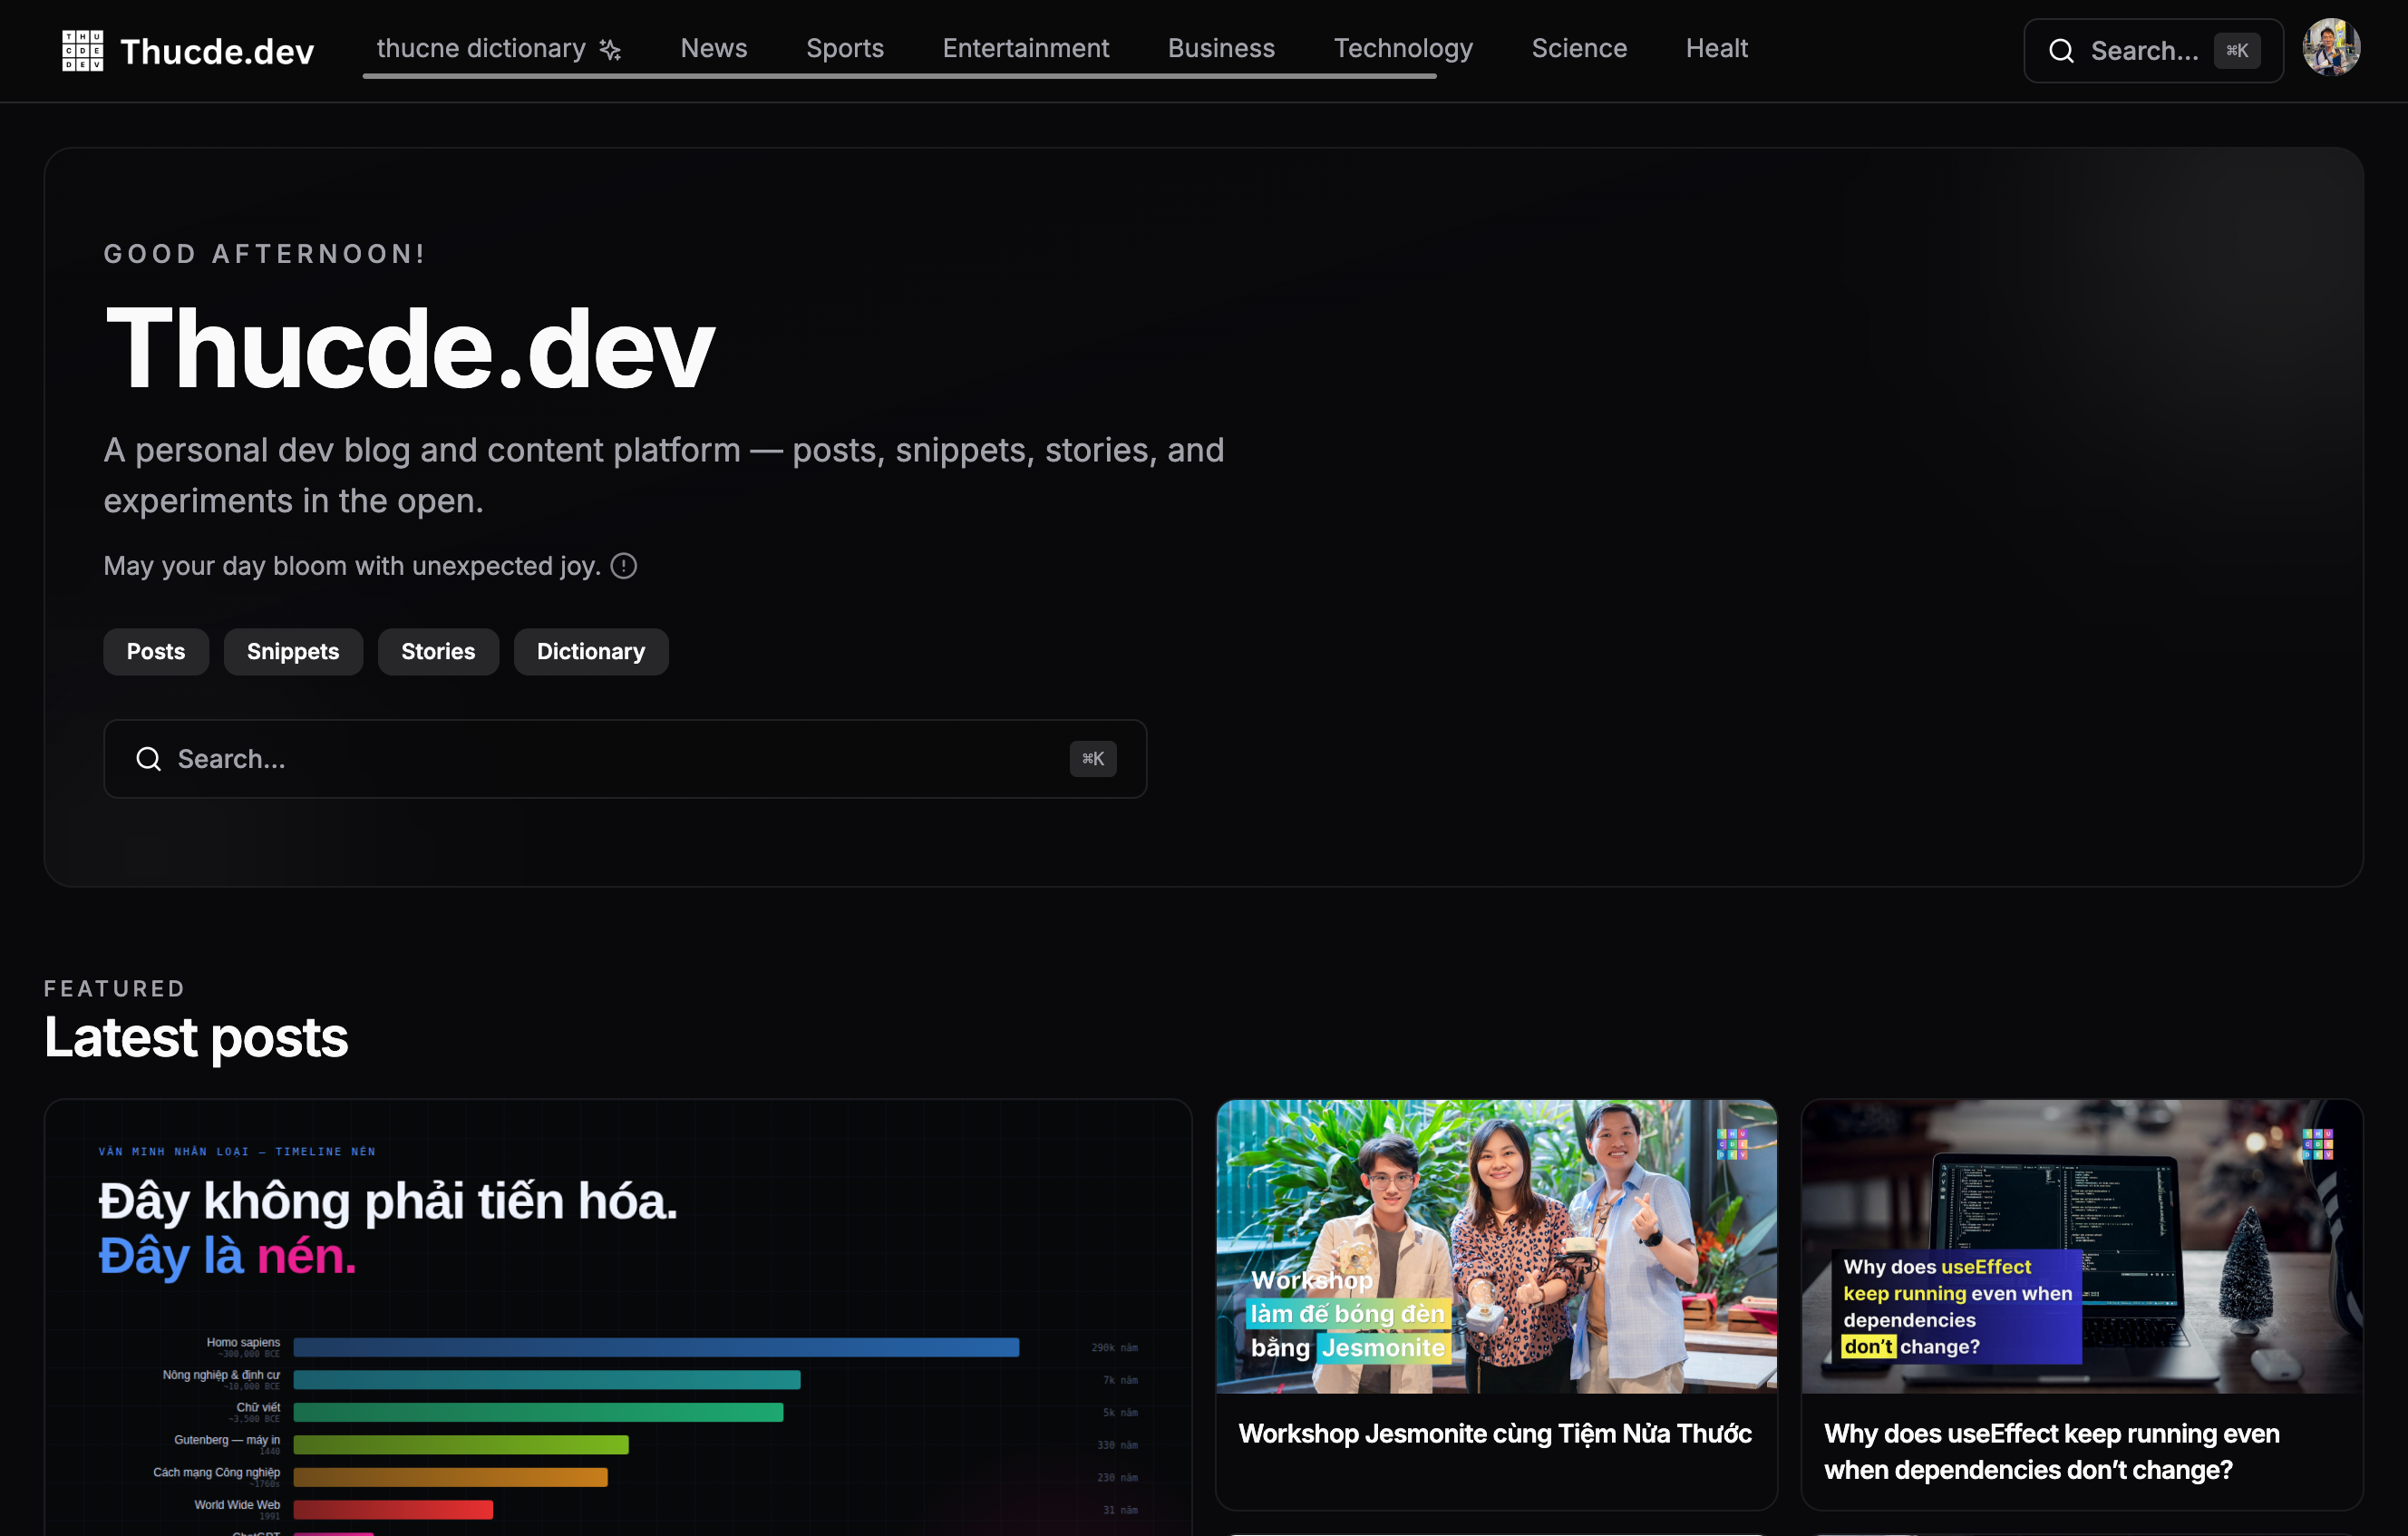Click title 'Why does useEffect keep running'
Image resolution: width=2408 pixels, height=1536 pixels.
pos(2051,1452)
